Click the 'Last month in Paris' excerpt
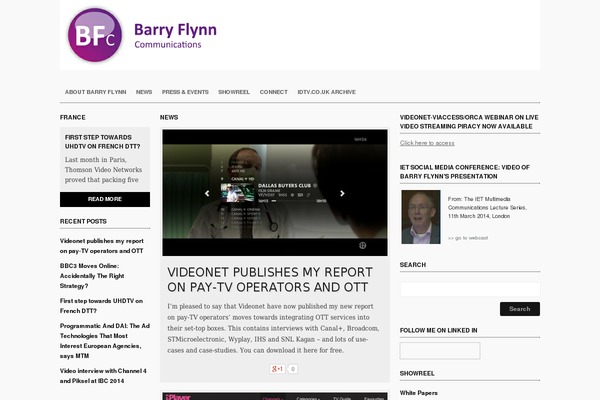Image resolution: width=600 pixels, height=400 pixels. tap(103, 170)
